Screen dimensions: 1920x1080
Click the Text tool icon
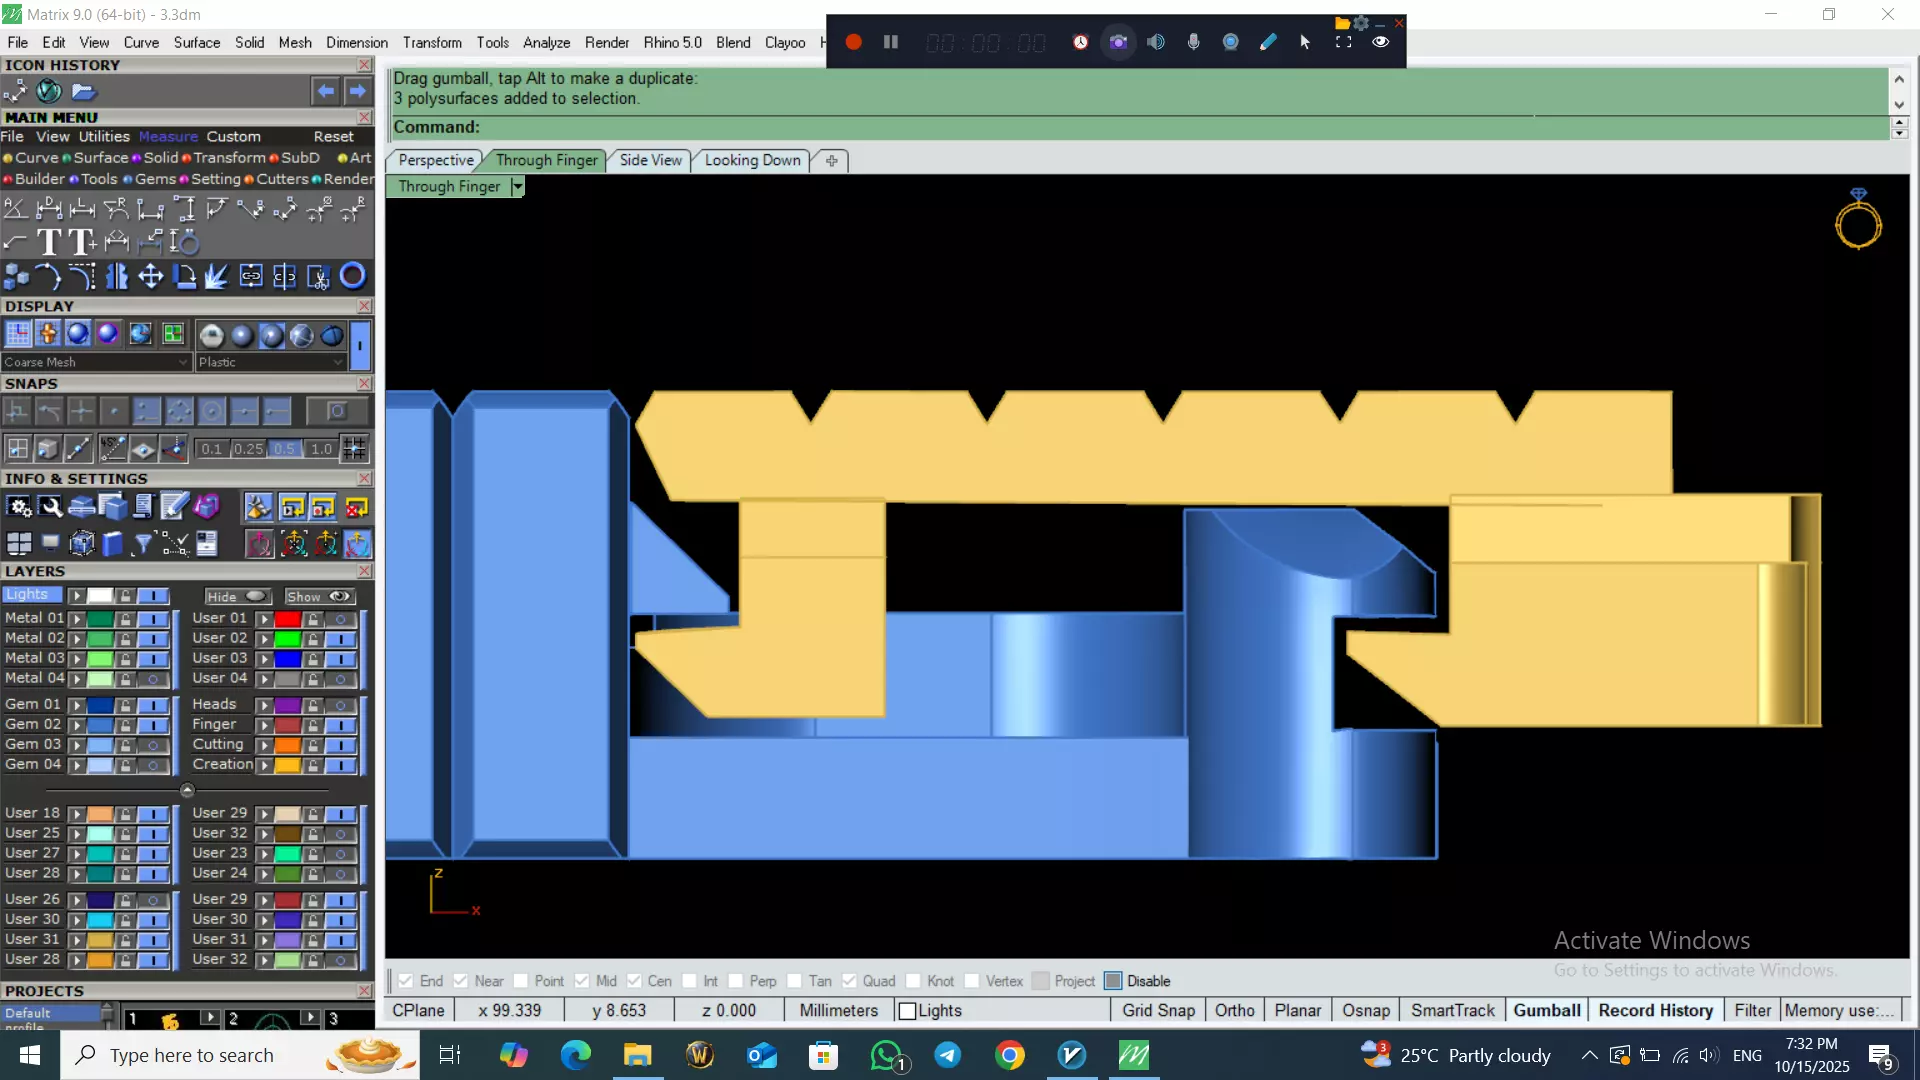tap(48, 242)
